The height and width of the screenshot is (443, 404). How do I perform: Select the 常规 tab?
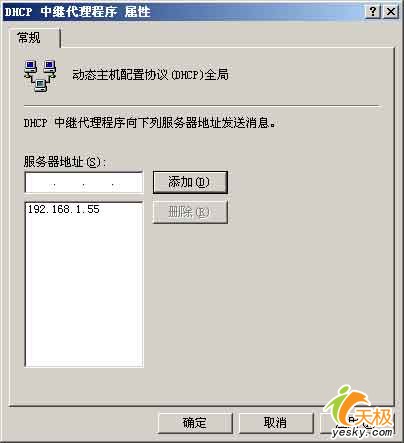29,38
